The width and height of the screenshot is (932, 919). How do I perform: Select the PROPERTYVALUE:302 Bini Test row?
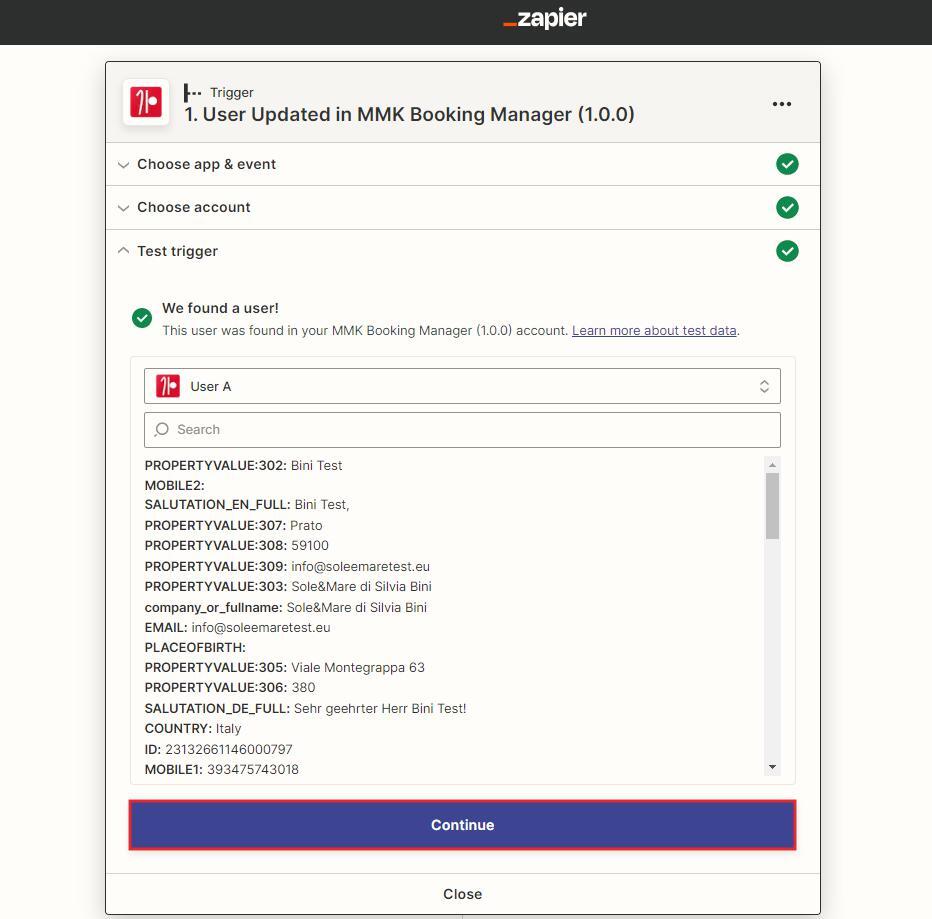(243, 465)
